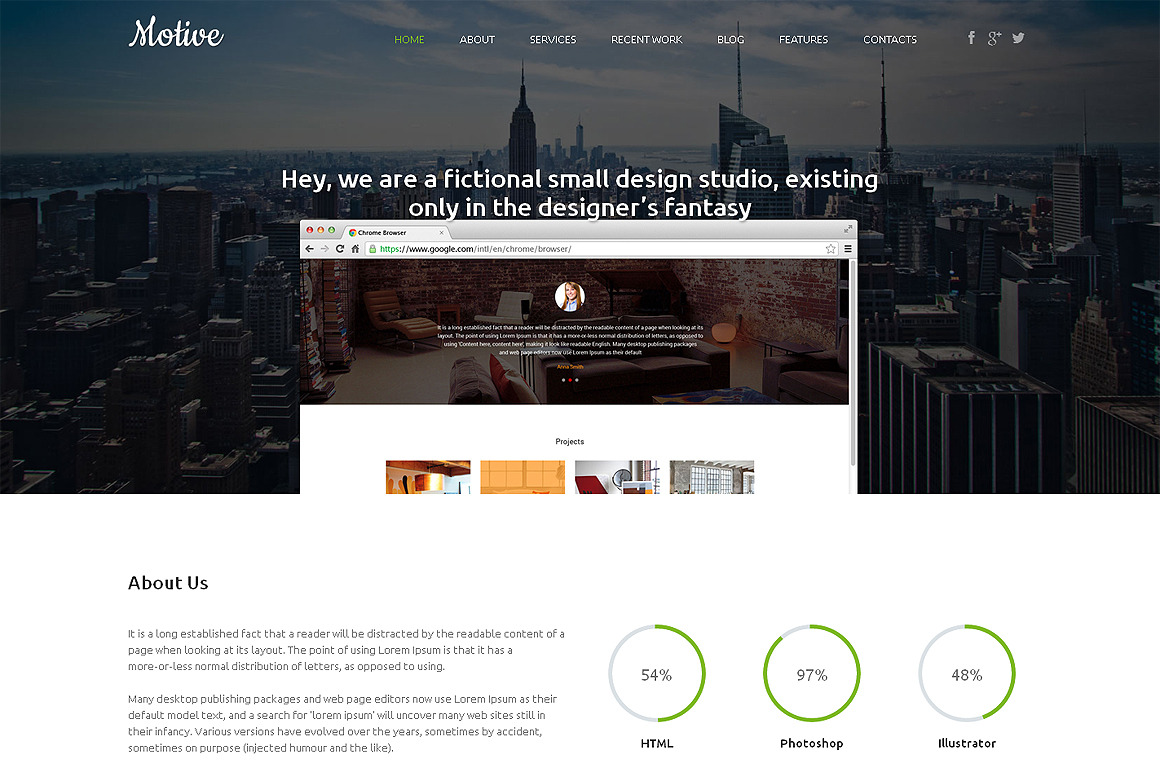Viewport: 1160px width, 772px height.
Task: Navigate to the Blog page
Action: coord(730,40)
